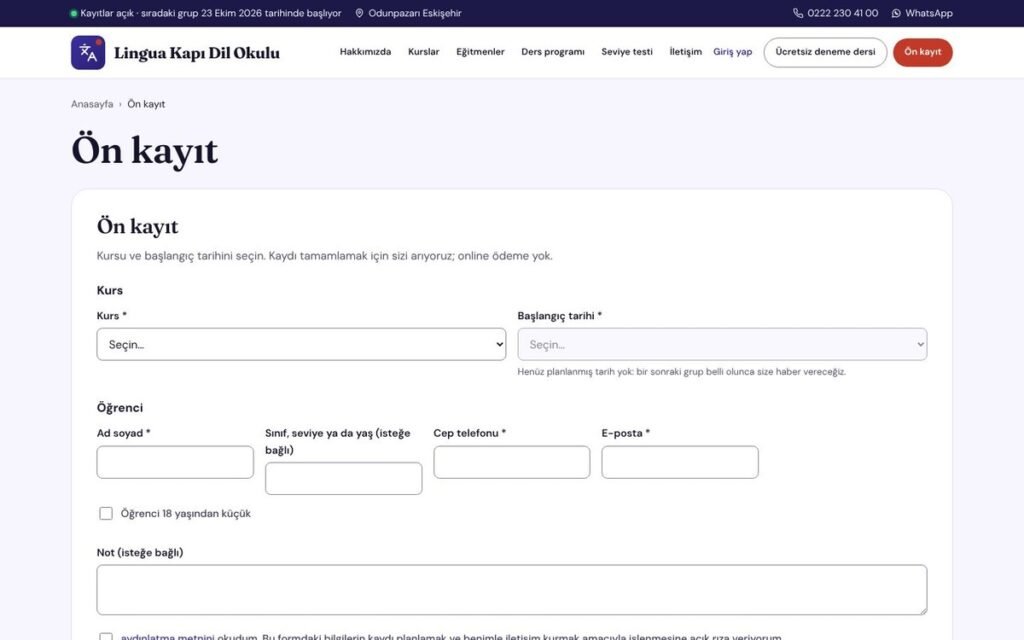Click the Ücretsiz deneme dersi button
This screenshot has height=640, width=1024.
tap(825, 52)
